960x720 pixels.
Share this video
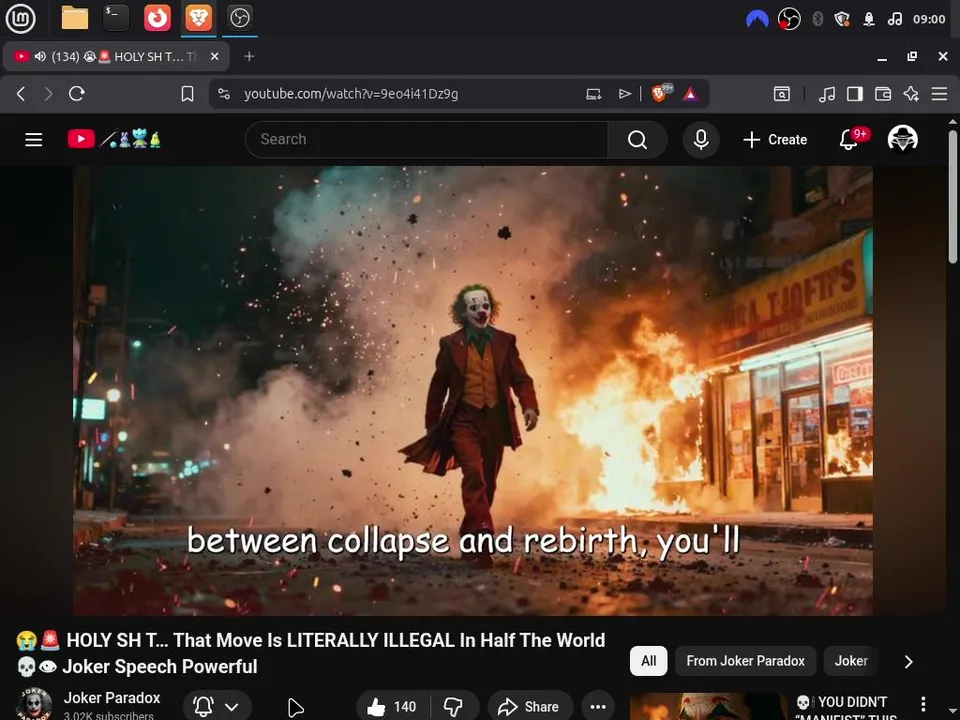530,707
